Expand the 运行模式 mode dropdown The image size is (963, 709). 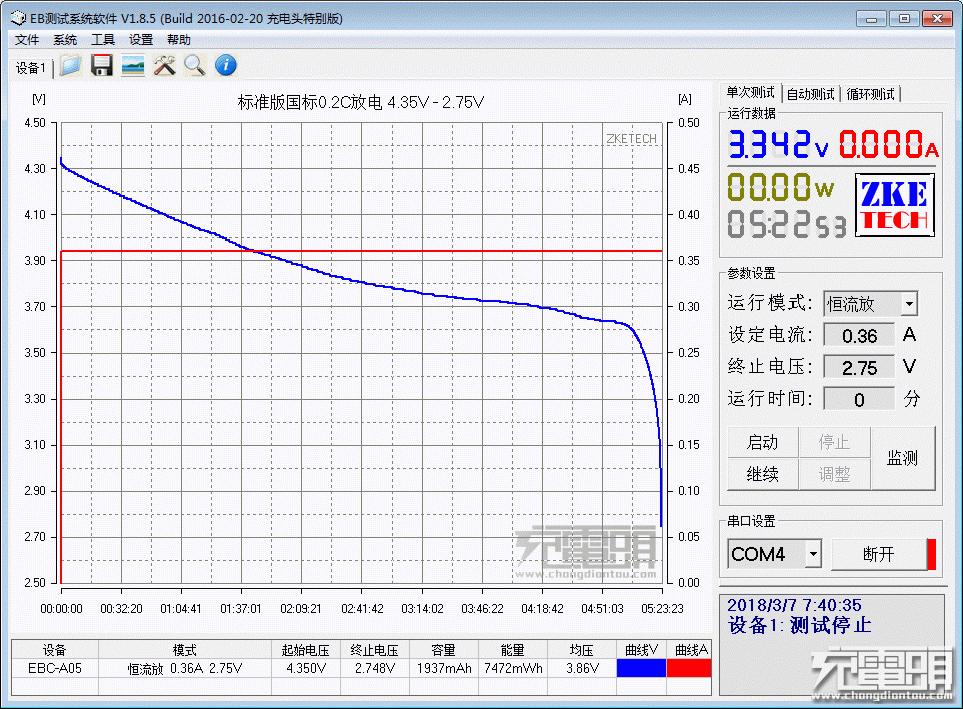[x=908, y=304]
